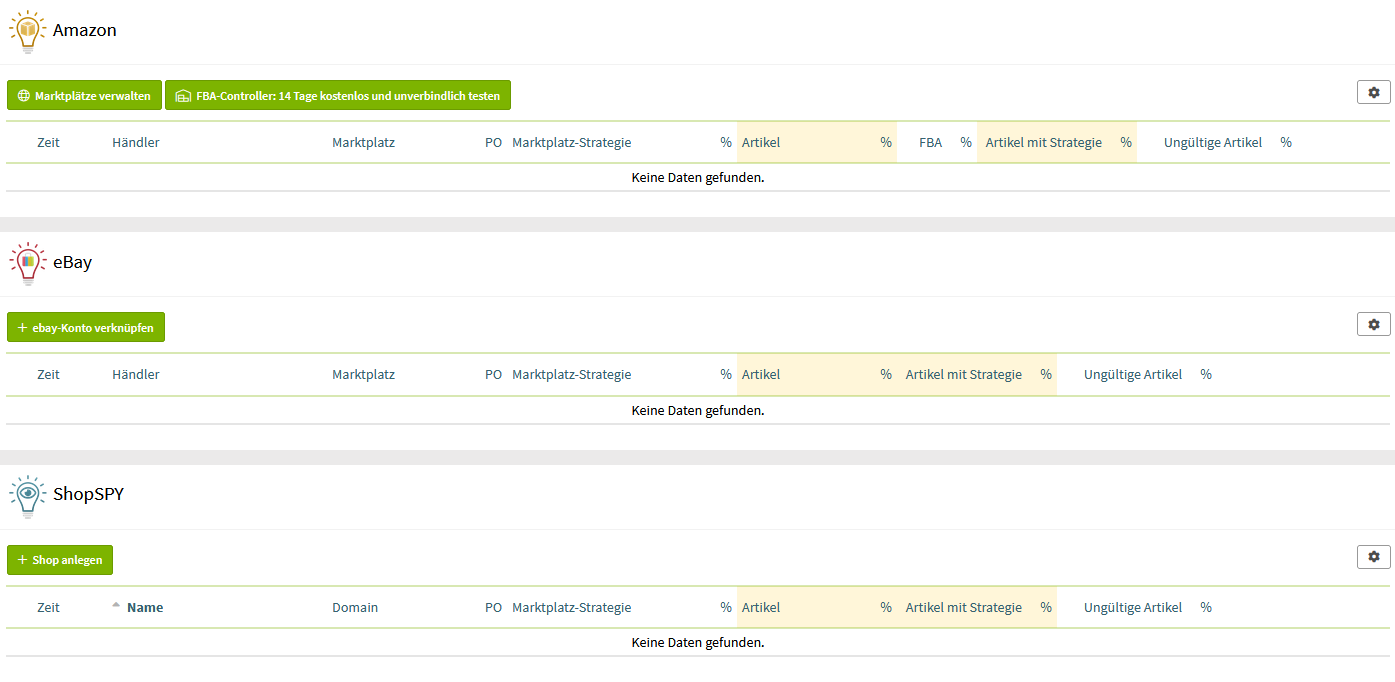1395x682 pixels.
Task: Click the Amazon lightbulb icon
Action: (x=27, y=31)
